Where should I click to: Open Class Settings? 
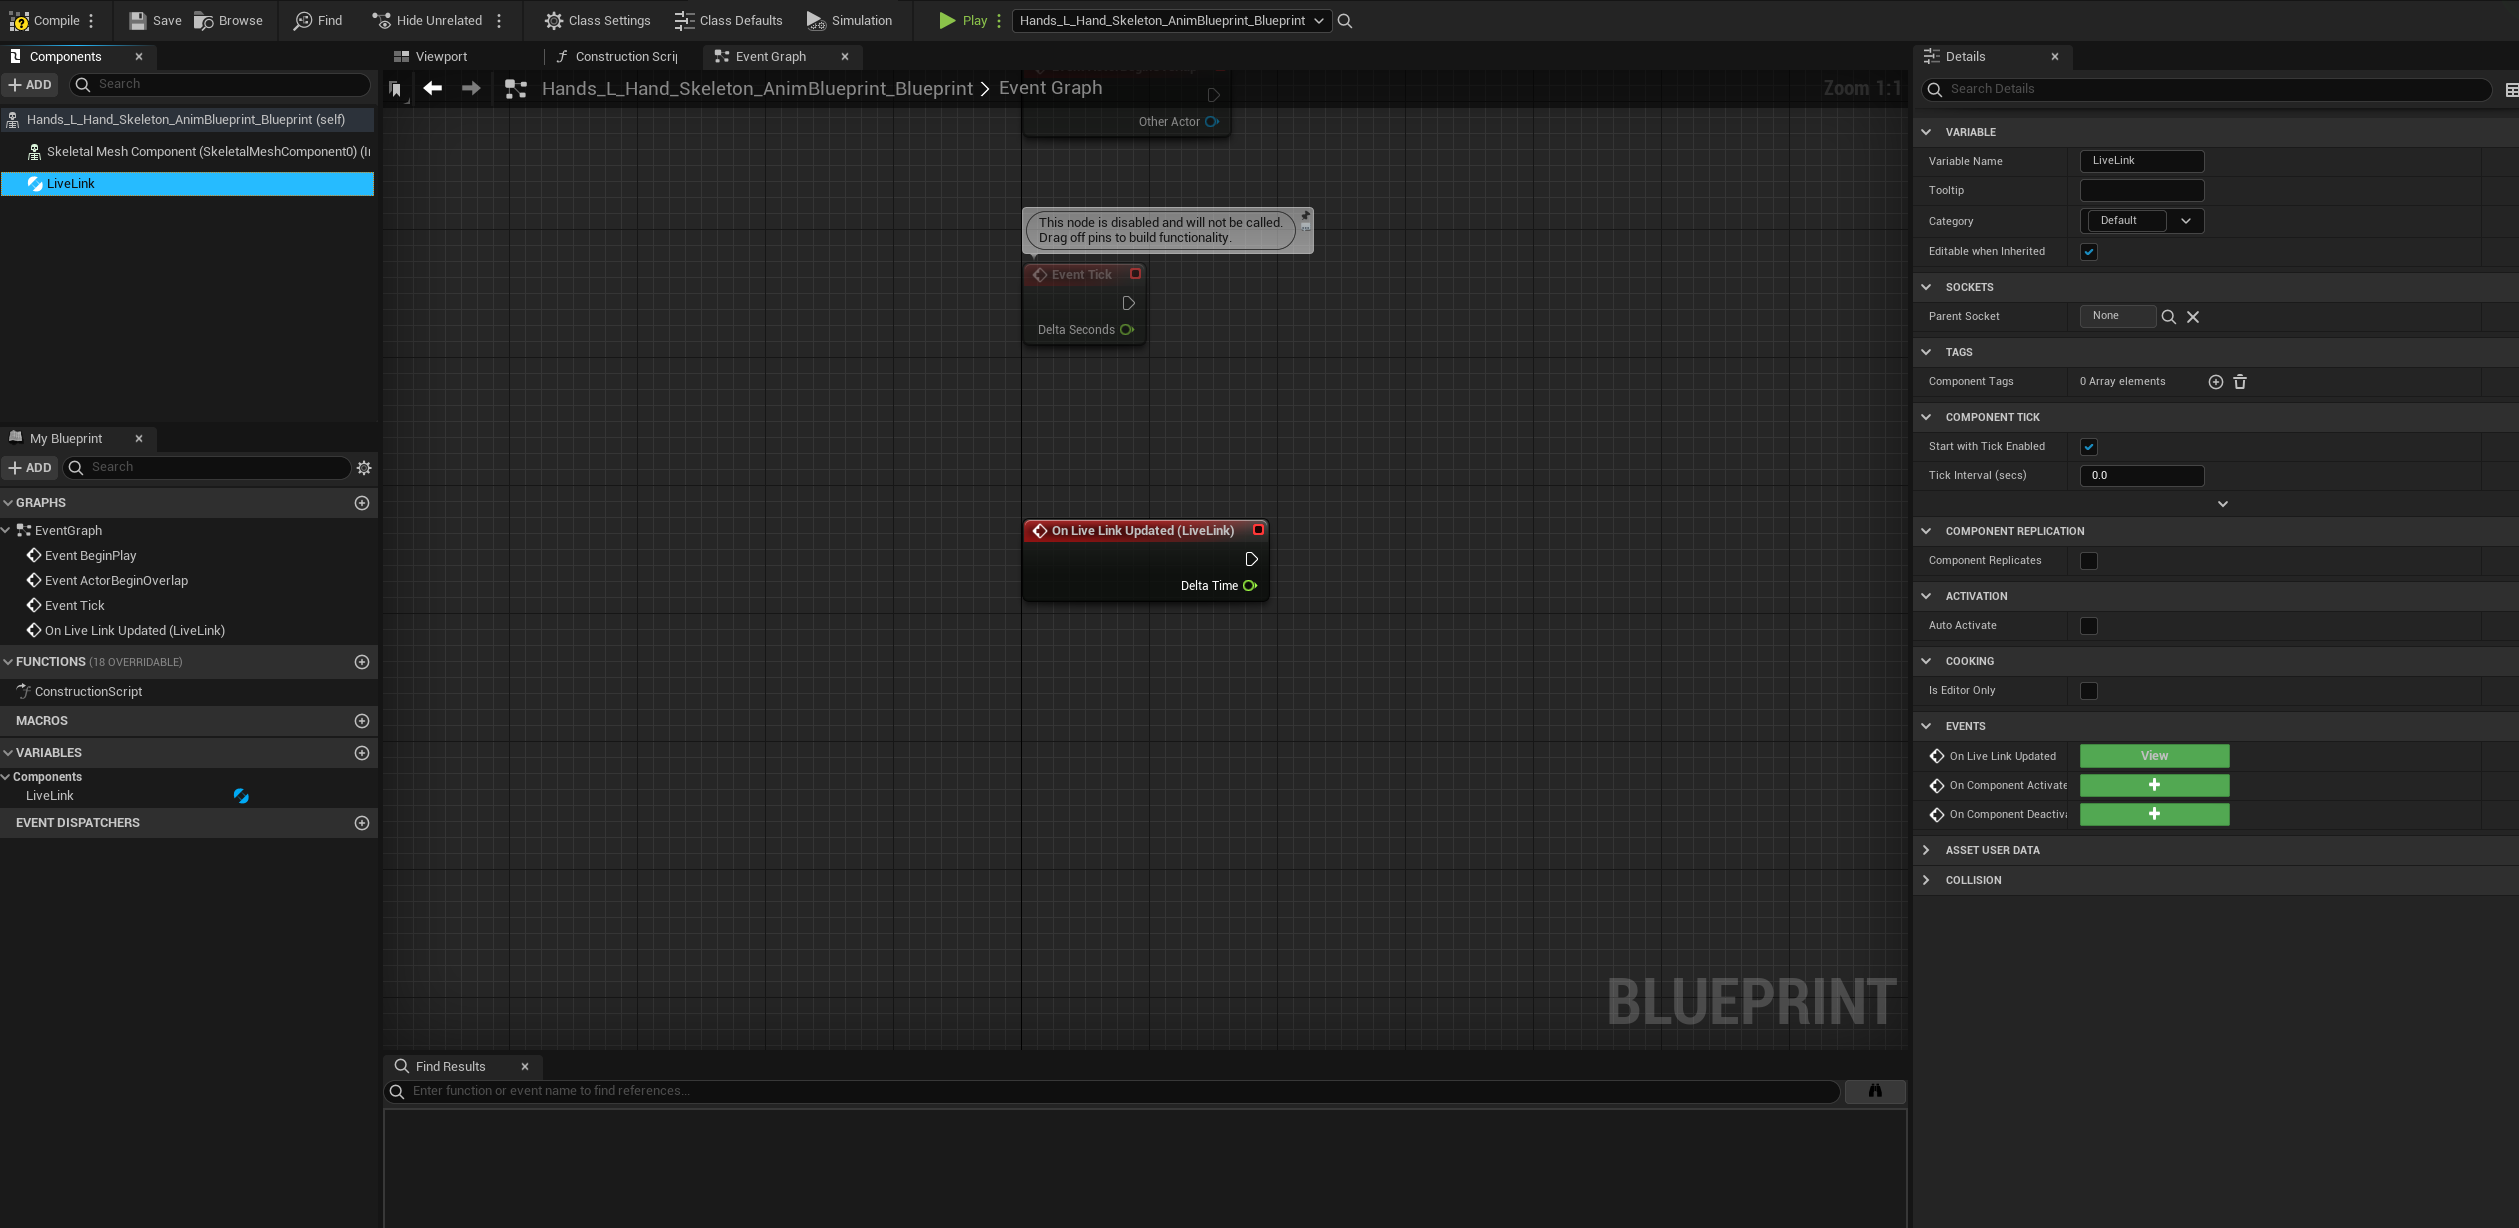[597, 20]
